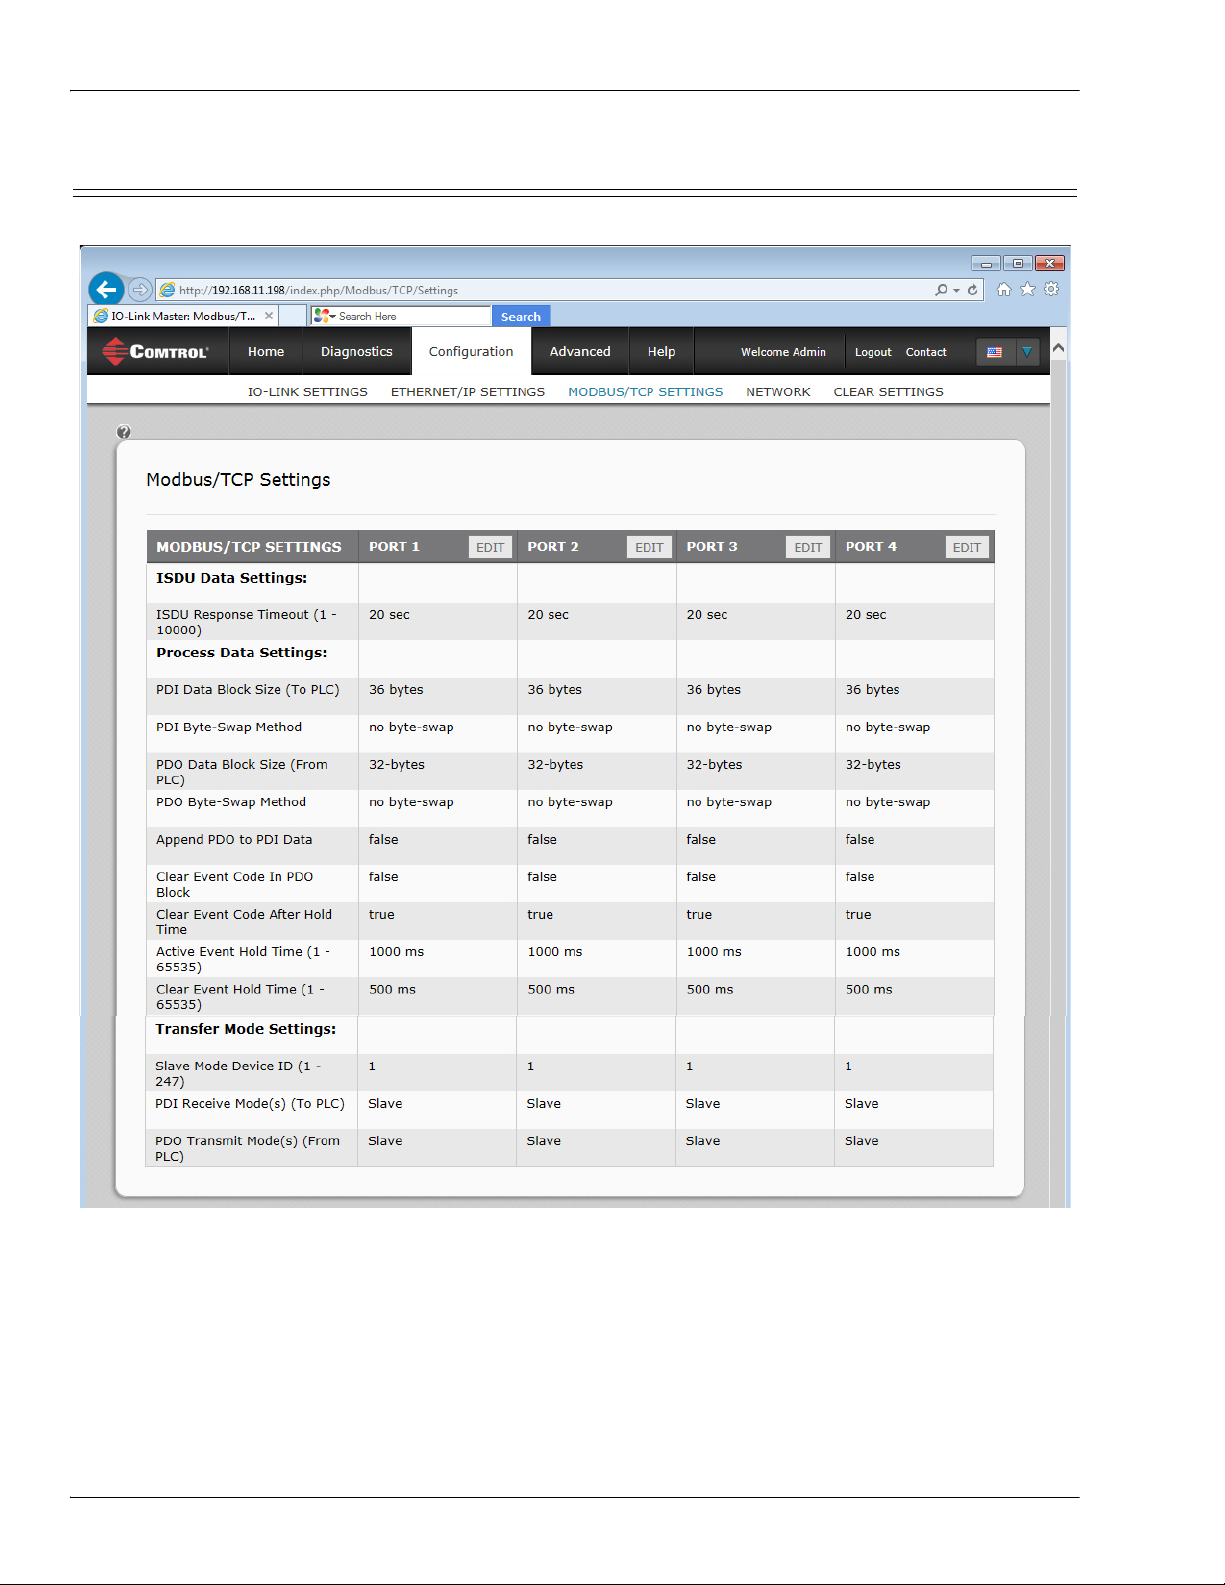The height and width of the screenshot is (1585, 1225).
Task: Click Port 4 PDO Transmit Mode Slave value
Action: [x=861, y=1141]
